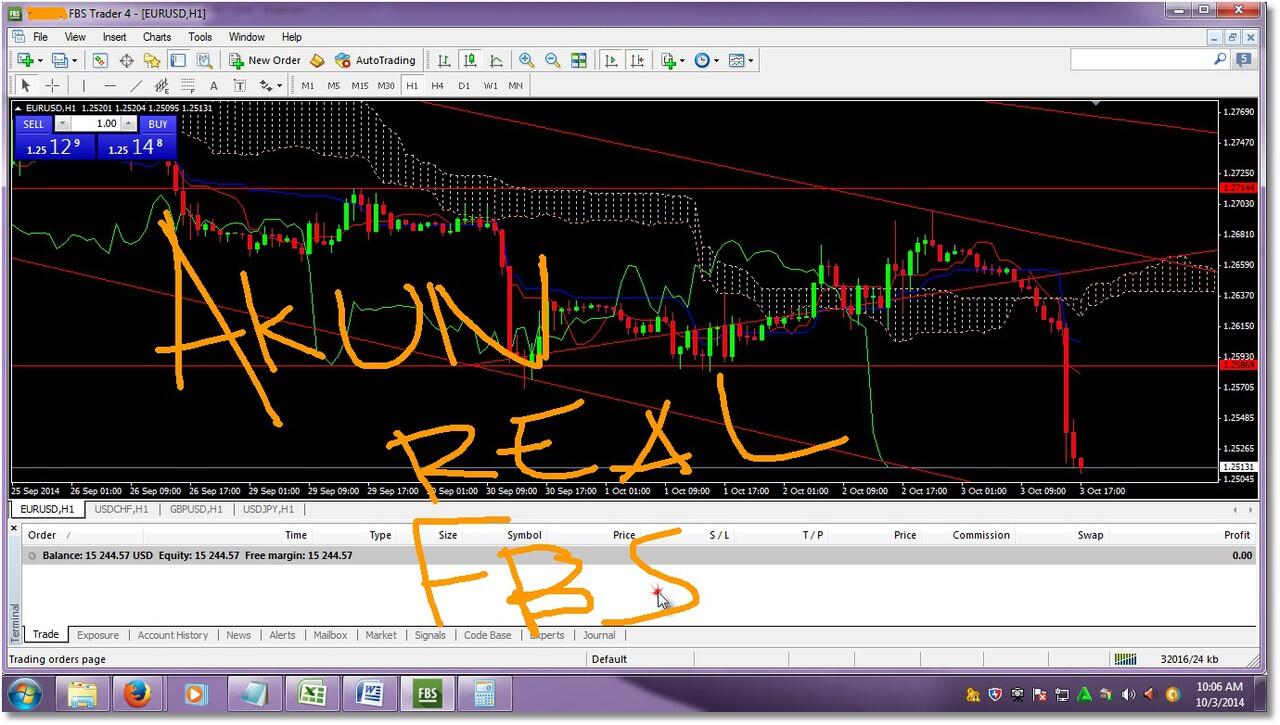
Task: Switch to the Account History tab
Action: (173, 635)
